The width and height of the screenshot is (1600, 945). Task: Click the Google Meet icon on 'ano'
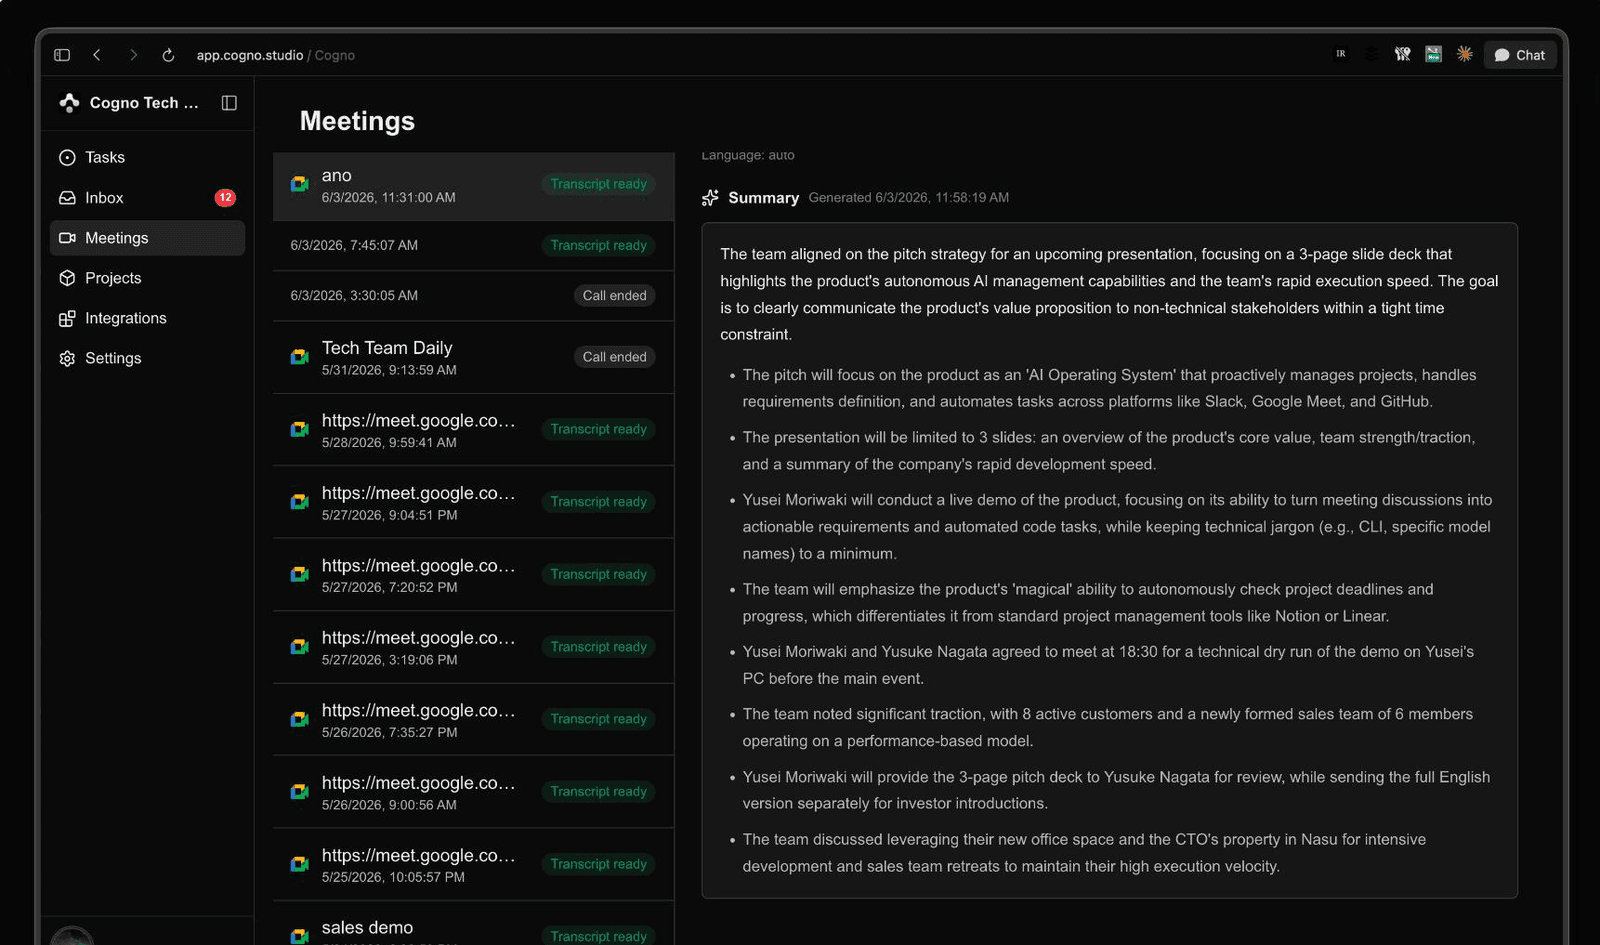(x=299, y=184)
